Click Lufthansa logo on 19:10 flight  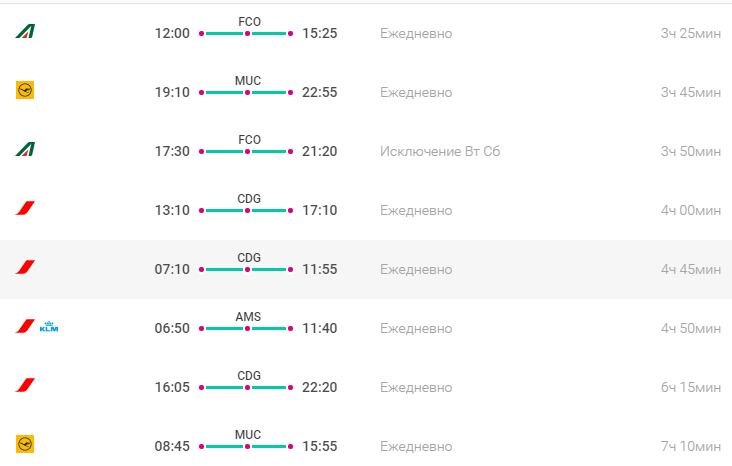point(25,91)
